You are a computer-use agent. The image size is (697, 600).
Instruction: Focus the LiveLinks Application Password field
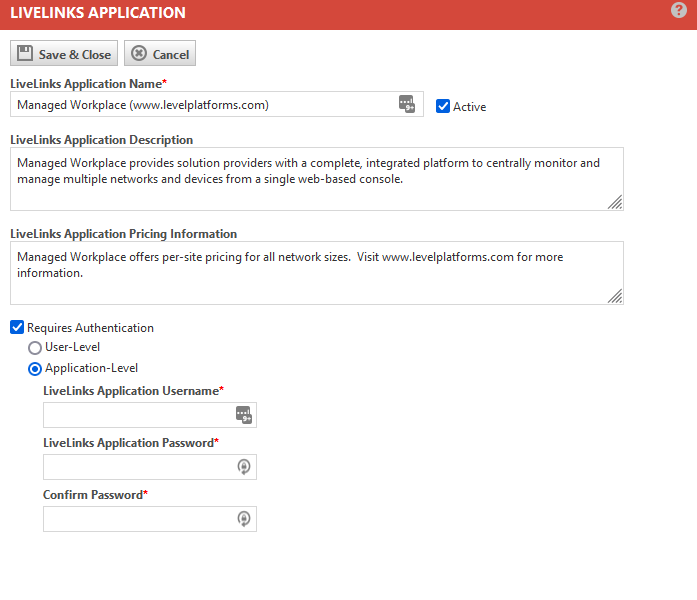pos(150,467)
